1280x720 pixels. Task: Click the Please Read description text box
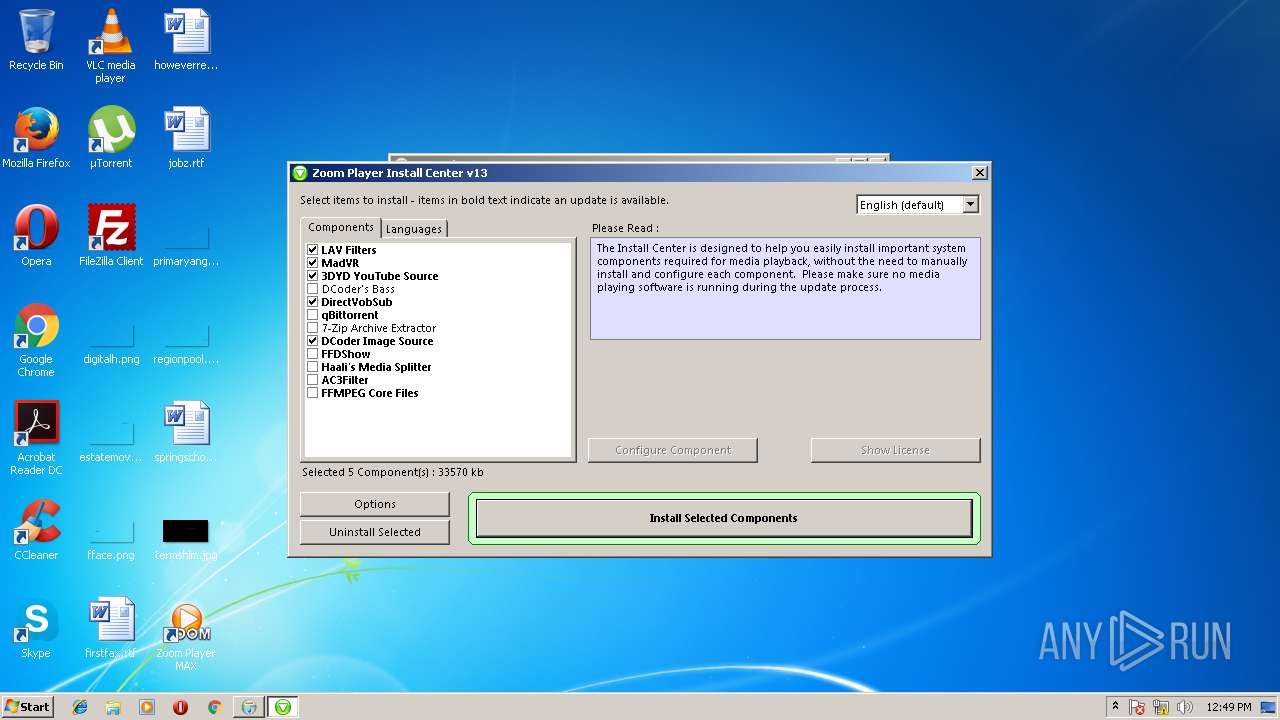(x=785, y=288)
